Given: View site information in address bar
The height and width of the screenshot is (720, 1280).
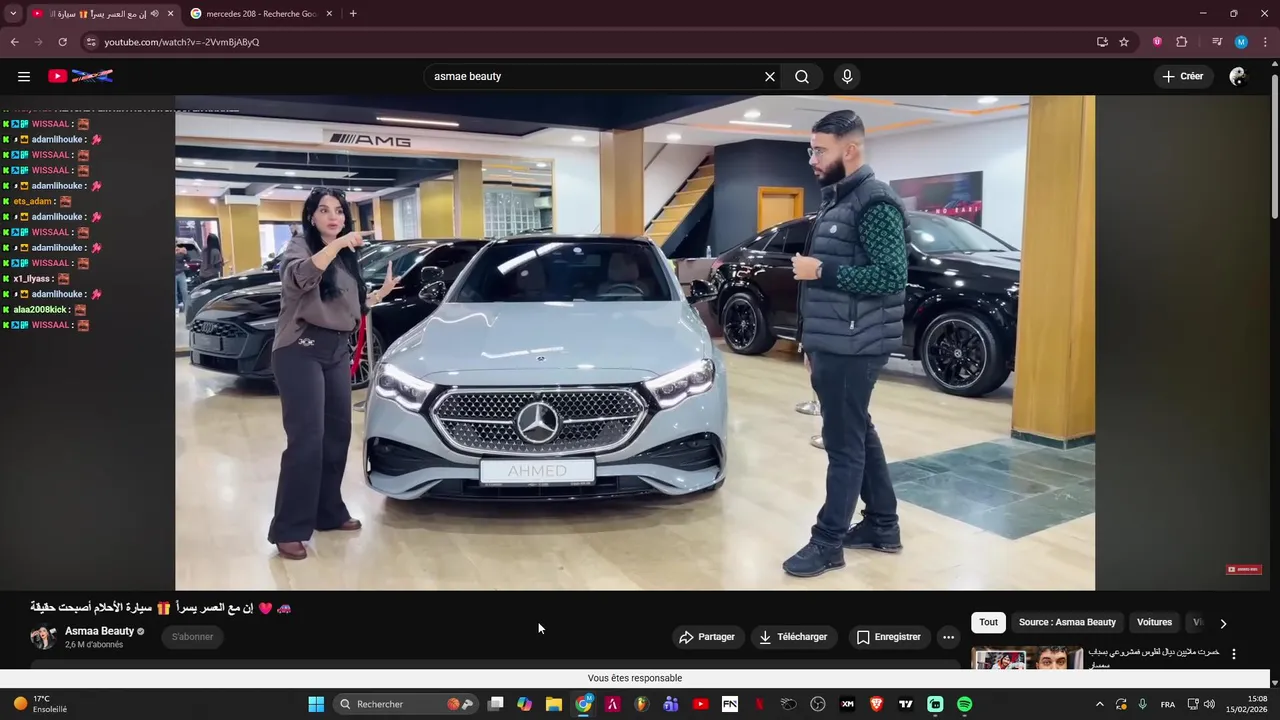Looking at the screenshot, I should click(91, 42).
